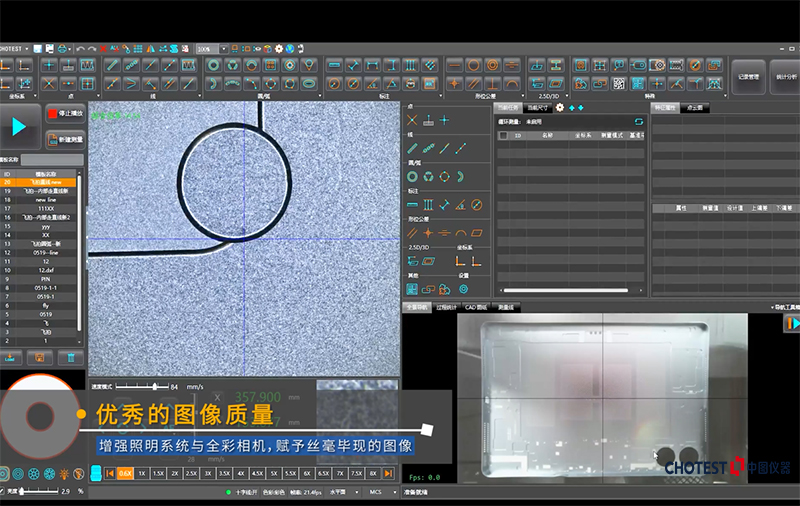Click the save icon in the top toolbar
Viewport: 800px width, 506px height.
(38, 49)
